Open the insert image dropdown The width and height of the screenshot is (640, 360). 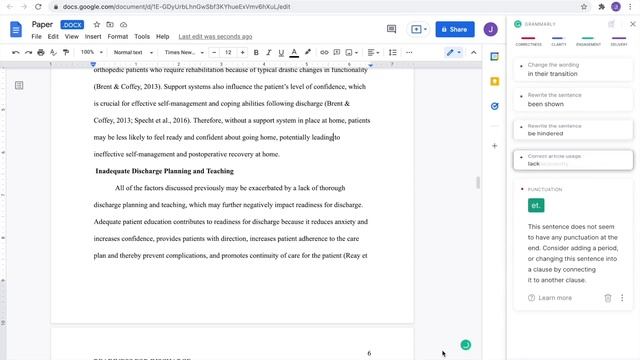pyautogui.click(x=351, y=52)
